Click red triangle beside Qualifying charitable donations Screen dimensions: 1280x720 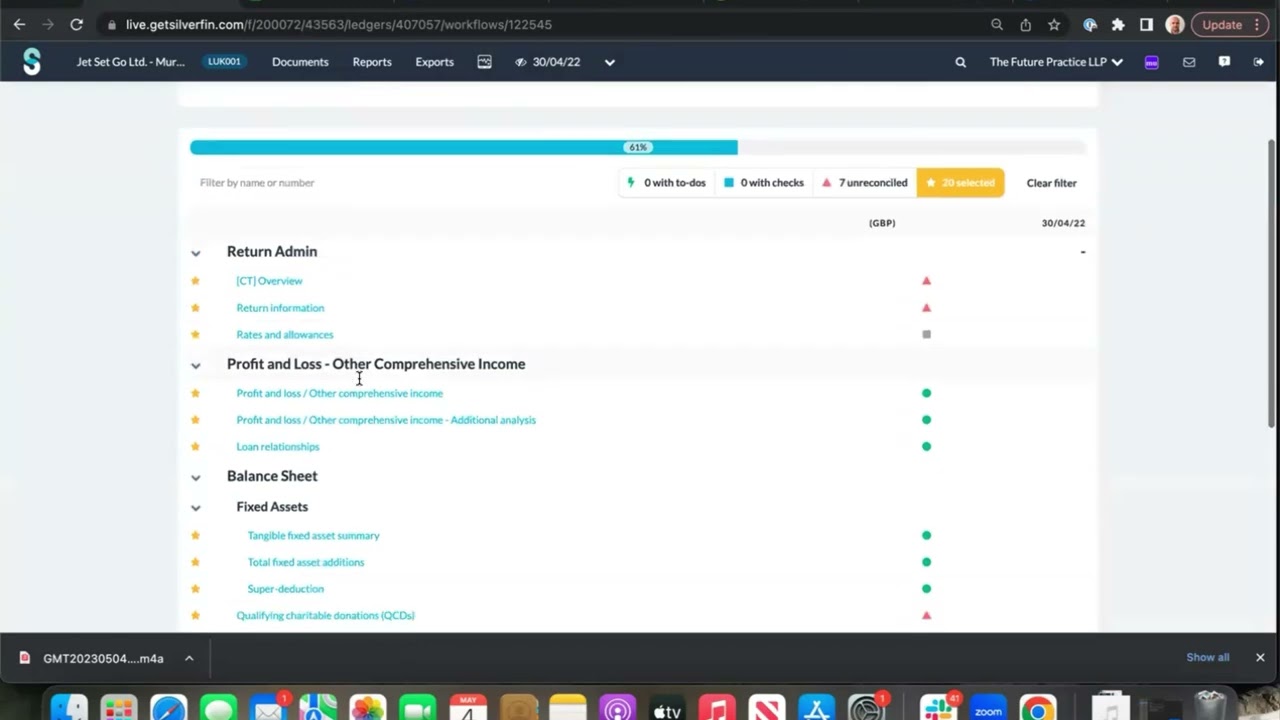[x=926, y=616]
